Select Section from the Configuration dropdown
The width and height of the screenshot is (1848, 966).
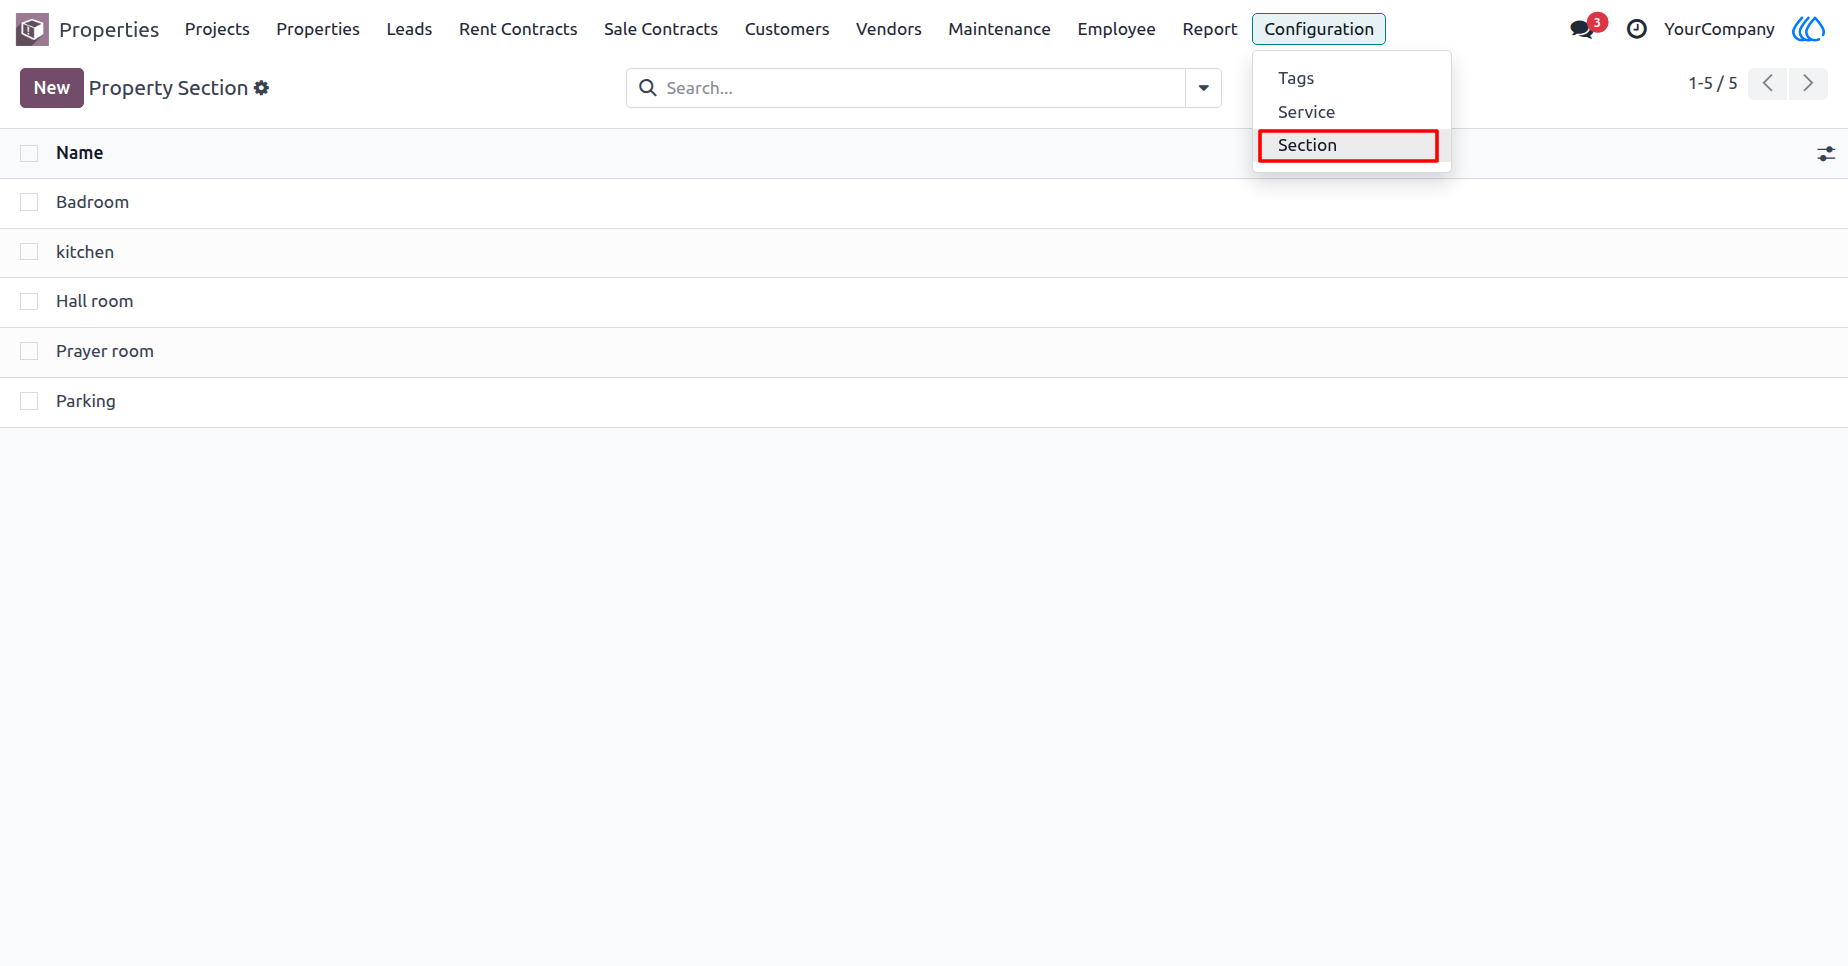point(1351,145)
